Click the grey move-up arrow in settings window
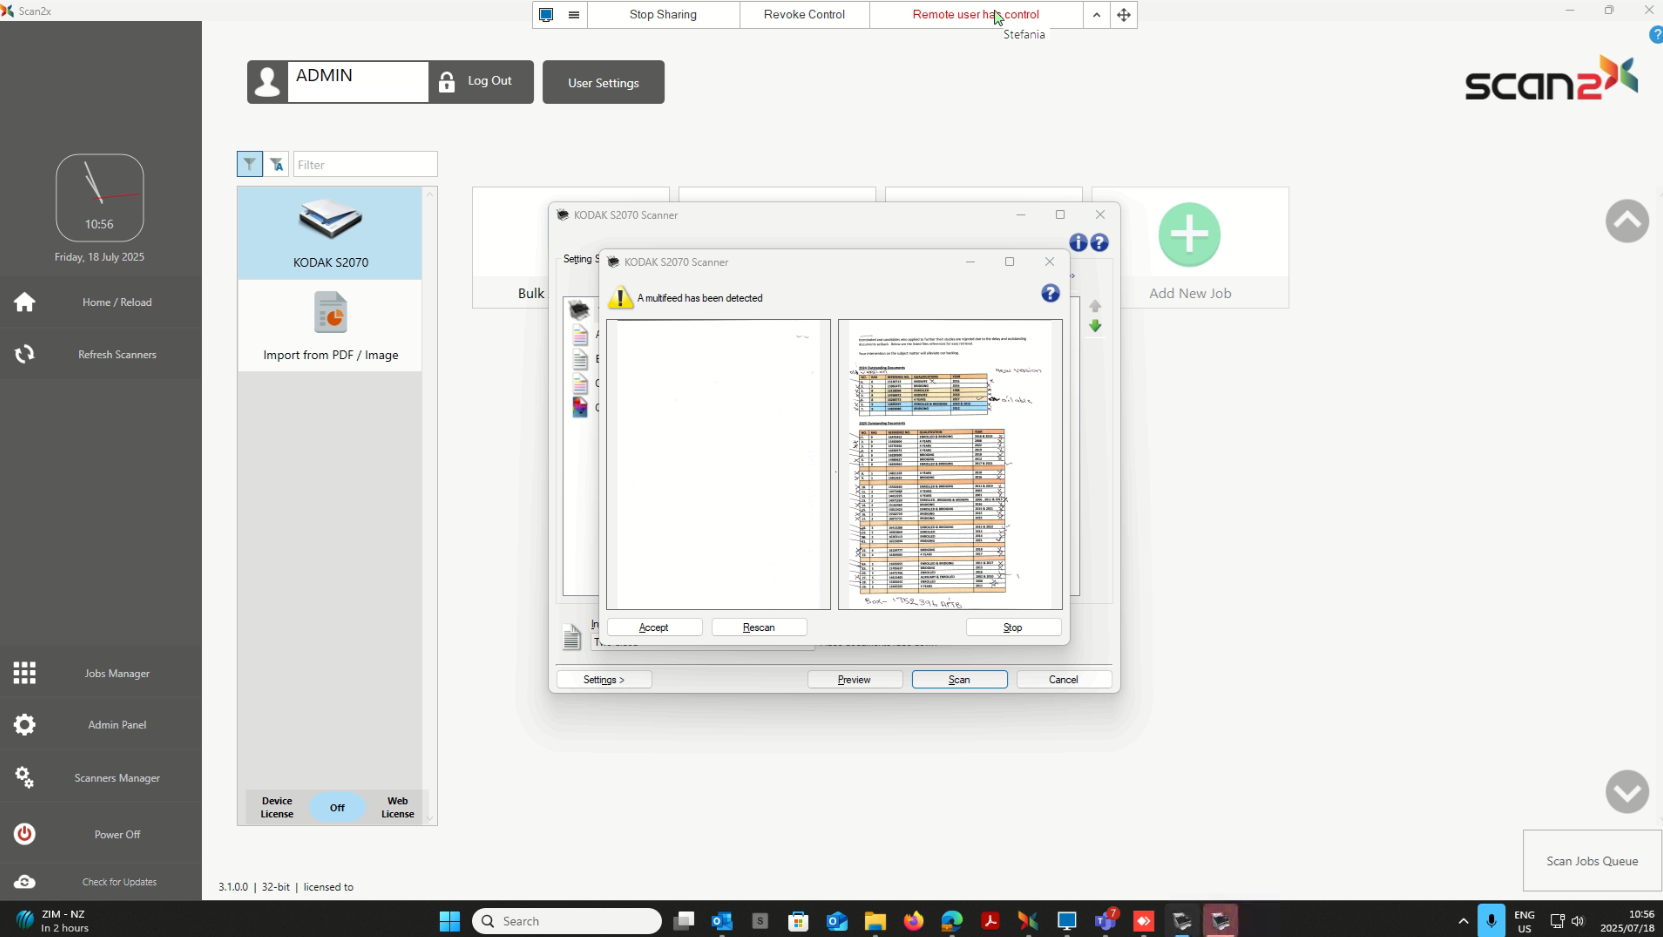Viewport: 1663px width, 937px height. pyautogui.click(x=1095, y=306)
